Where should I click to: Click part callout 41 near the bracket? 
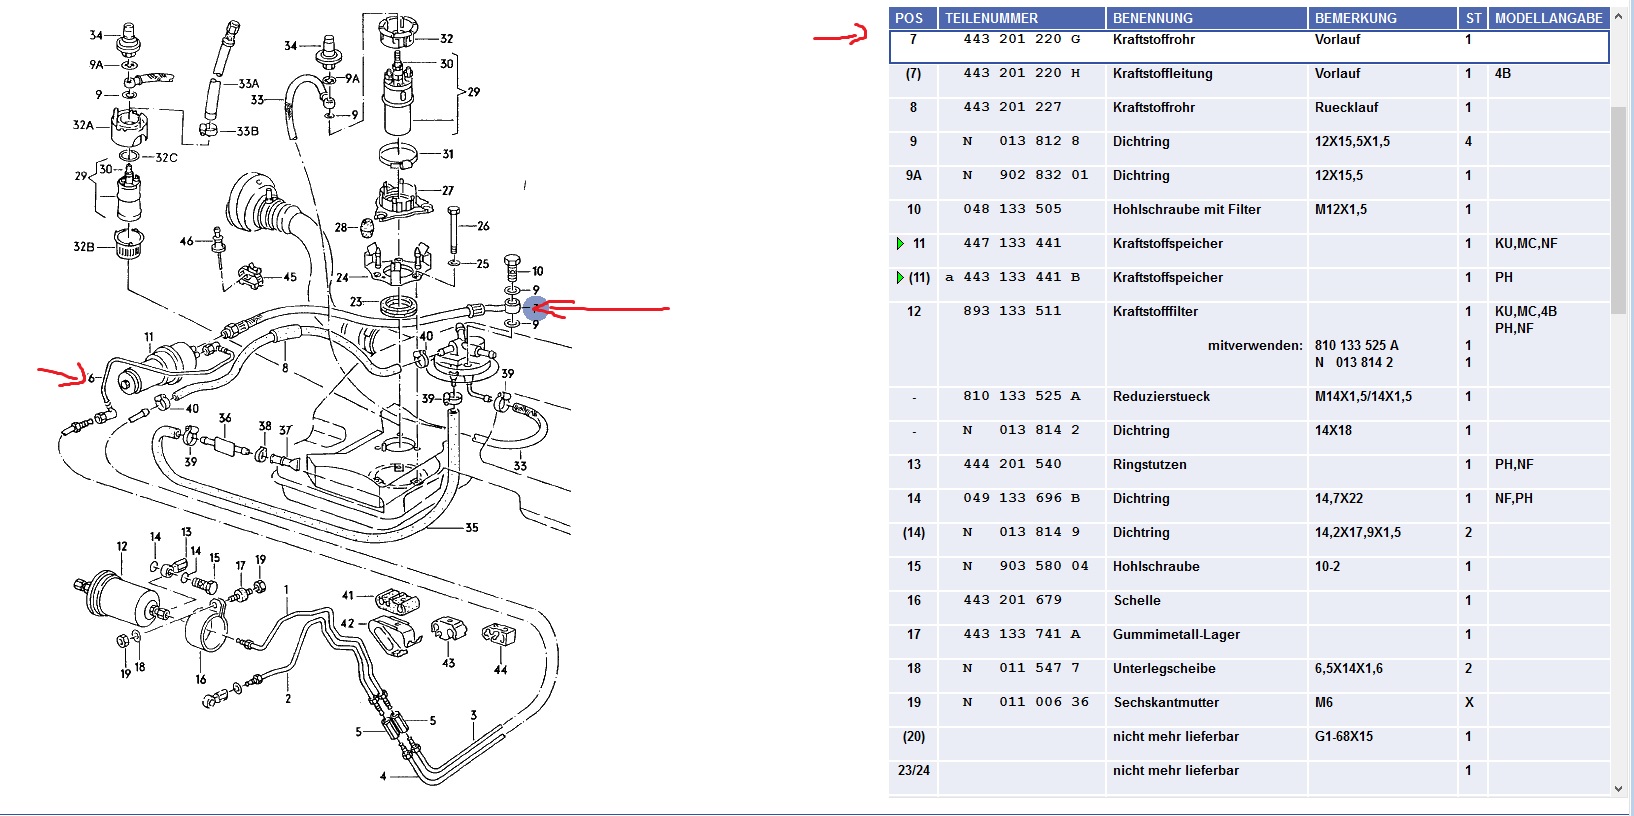pyautogui.click(x=348, y=595)
